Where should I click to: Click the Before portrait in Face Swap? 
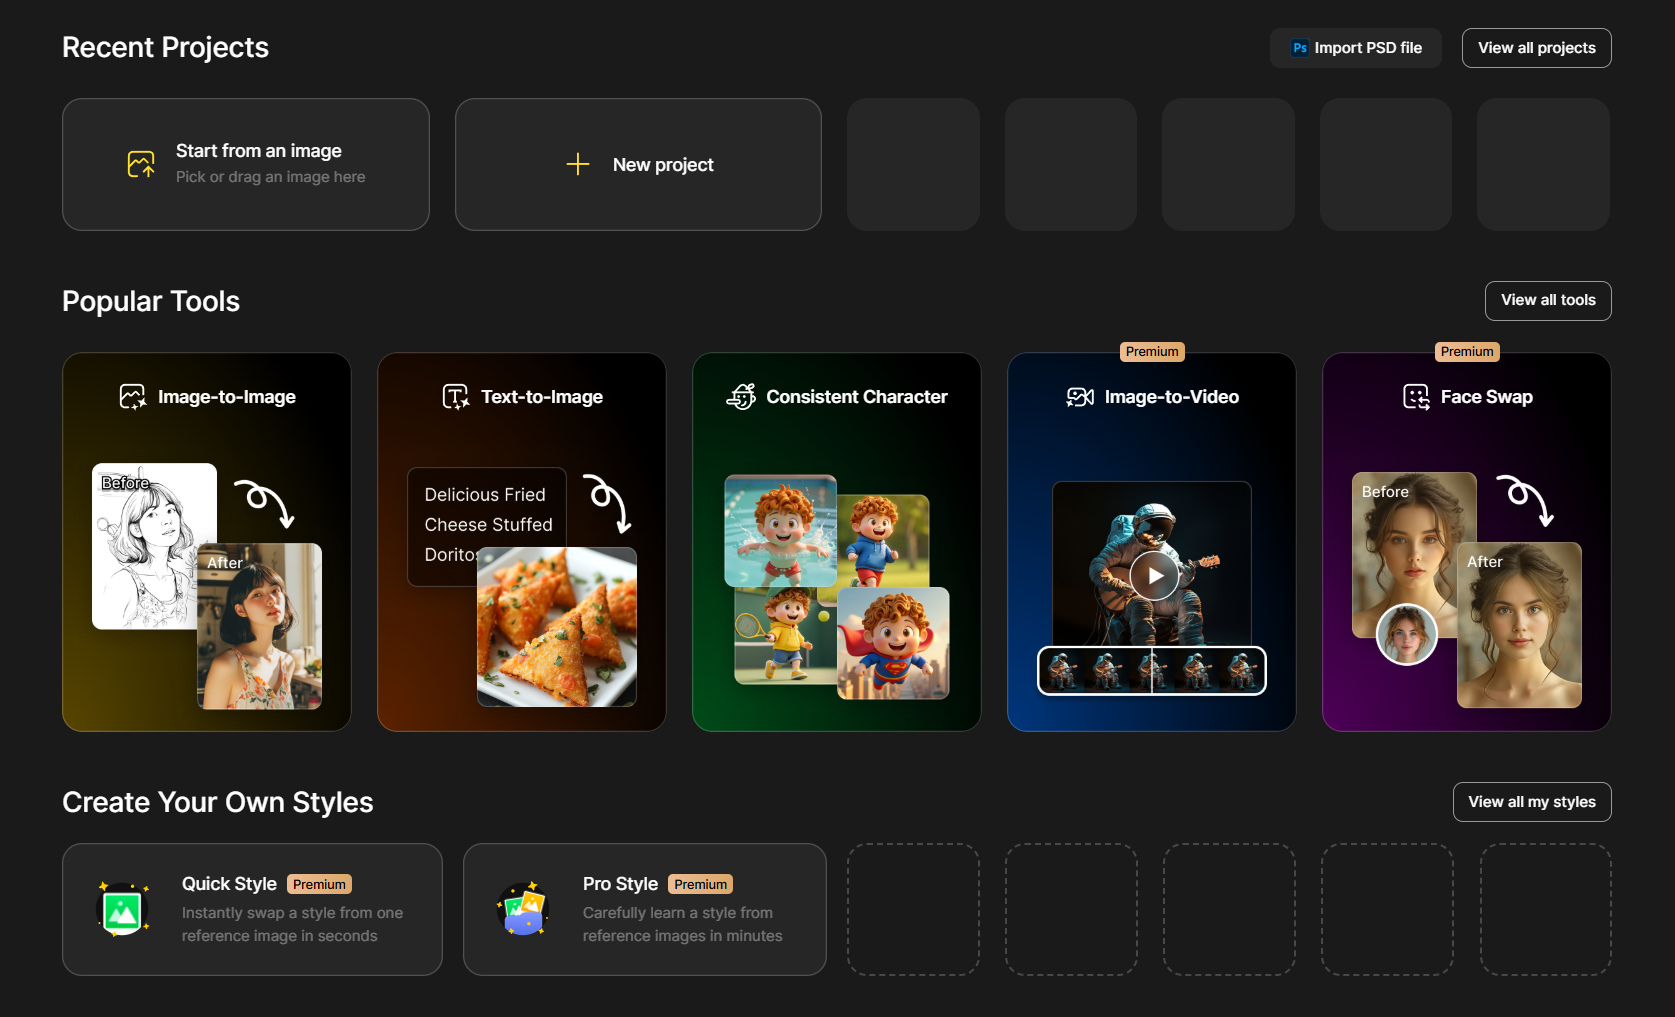point(1414,555)
